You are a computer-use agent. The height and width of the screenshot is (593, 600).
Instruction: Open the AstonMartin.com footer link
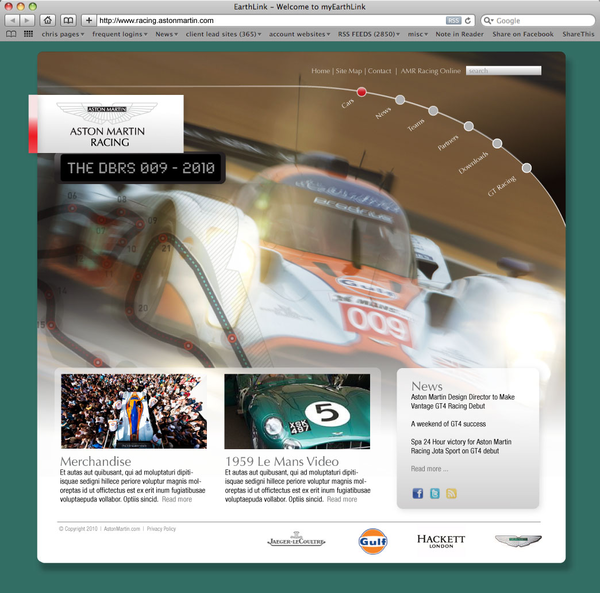(122, 529)
